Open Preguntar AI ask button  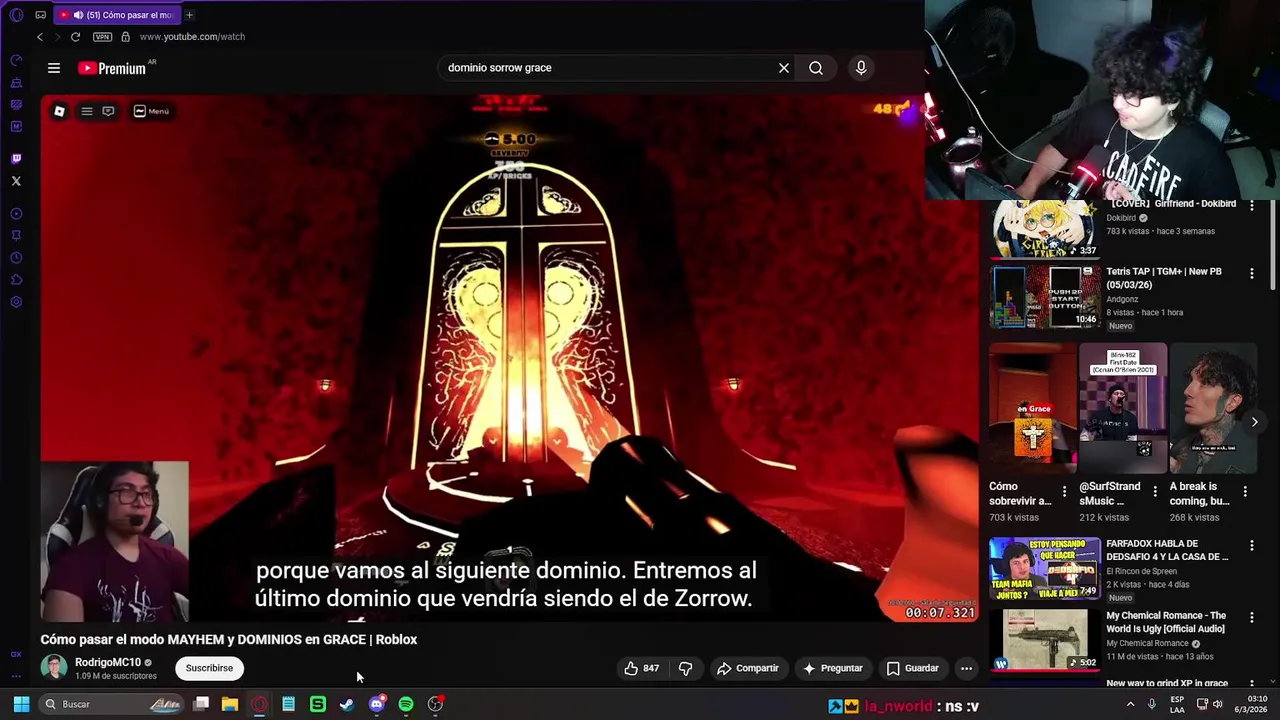tap(832, 668)
